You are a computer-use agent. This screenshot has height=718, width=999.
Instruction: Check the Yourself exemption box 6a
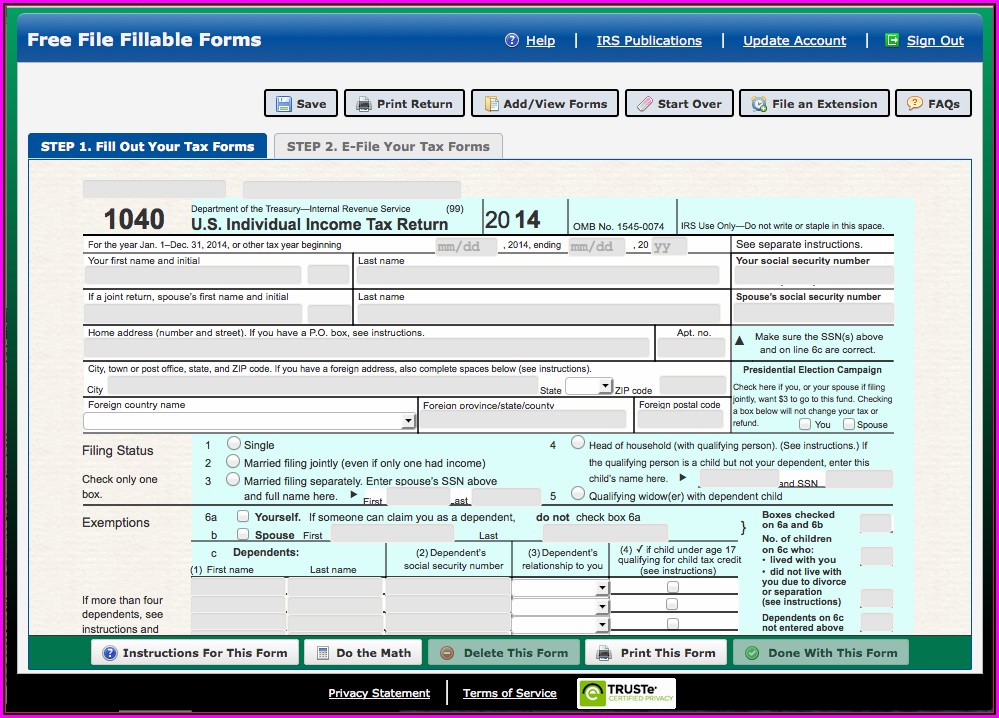coord(242,517)
